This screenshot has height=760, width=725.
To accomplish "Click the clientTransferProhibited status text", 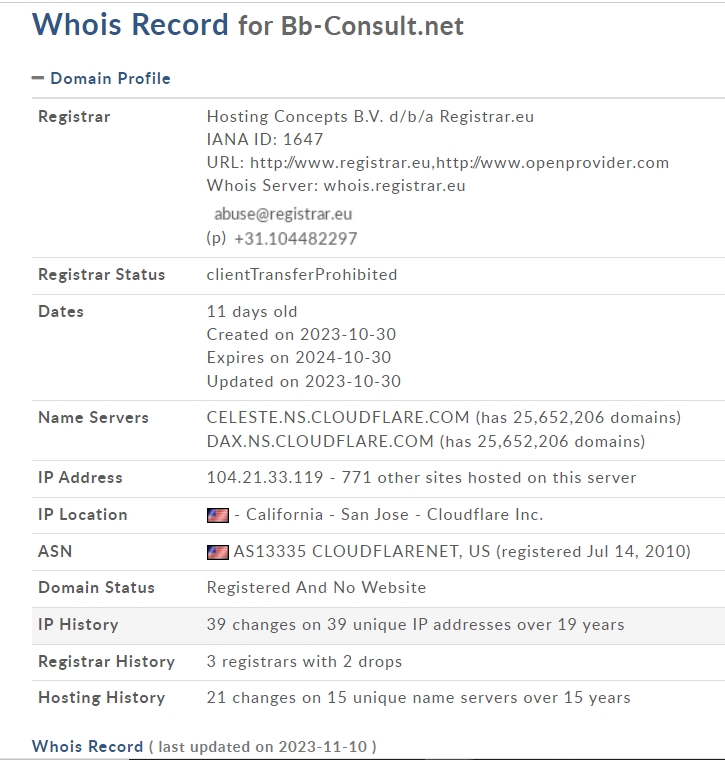I will [x=302, y=275].
